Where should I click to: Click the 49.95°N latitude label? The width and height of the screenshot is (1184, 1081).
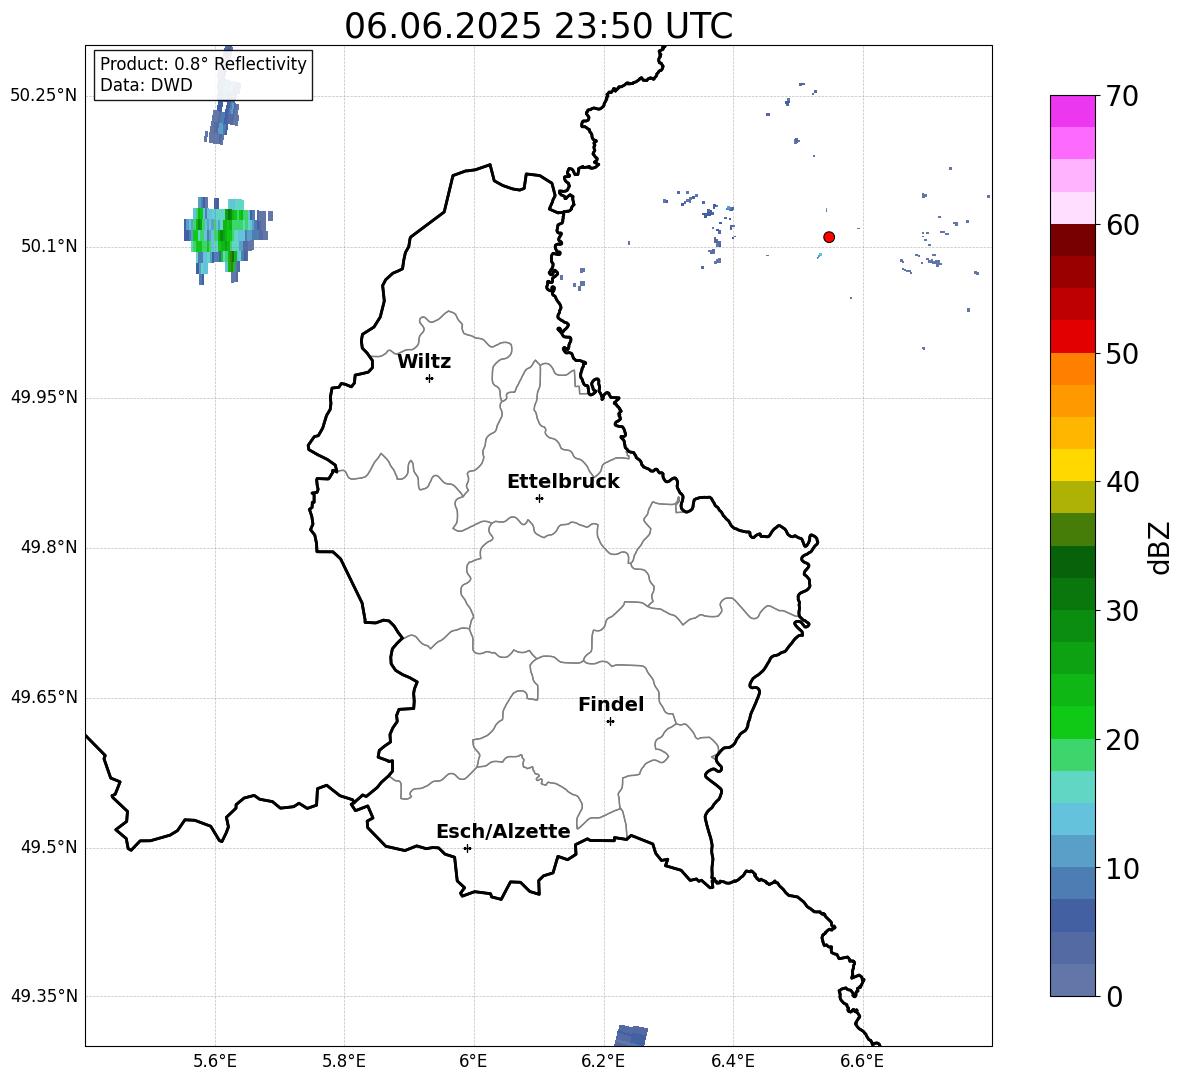(44, 397)
